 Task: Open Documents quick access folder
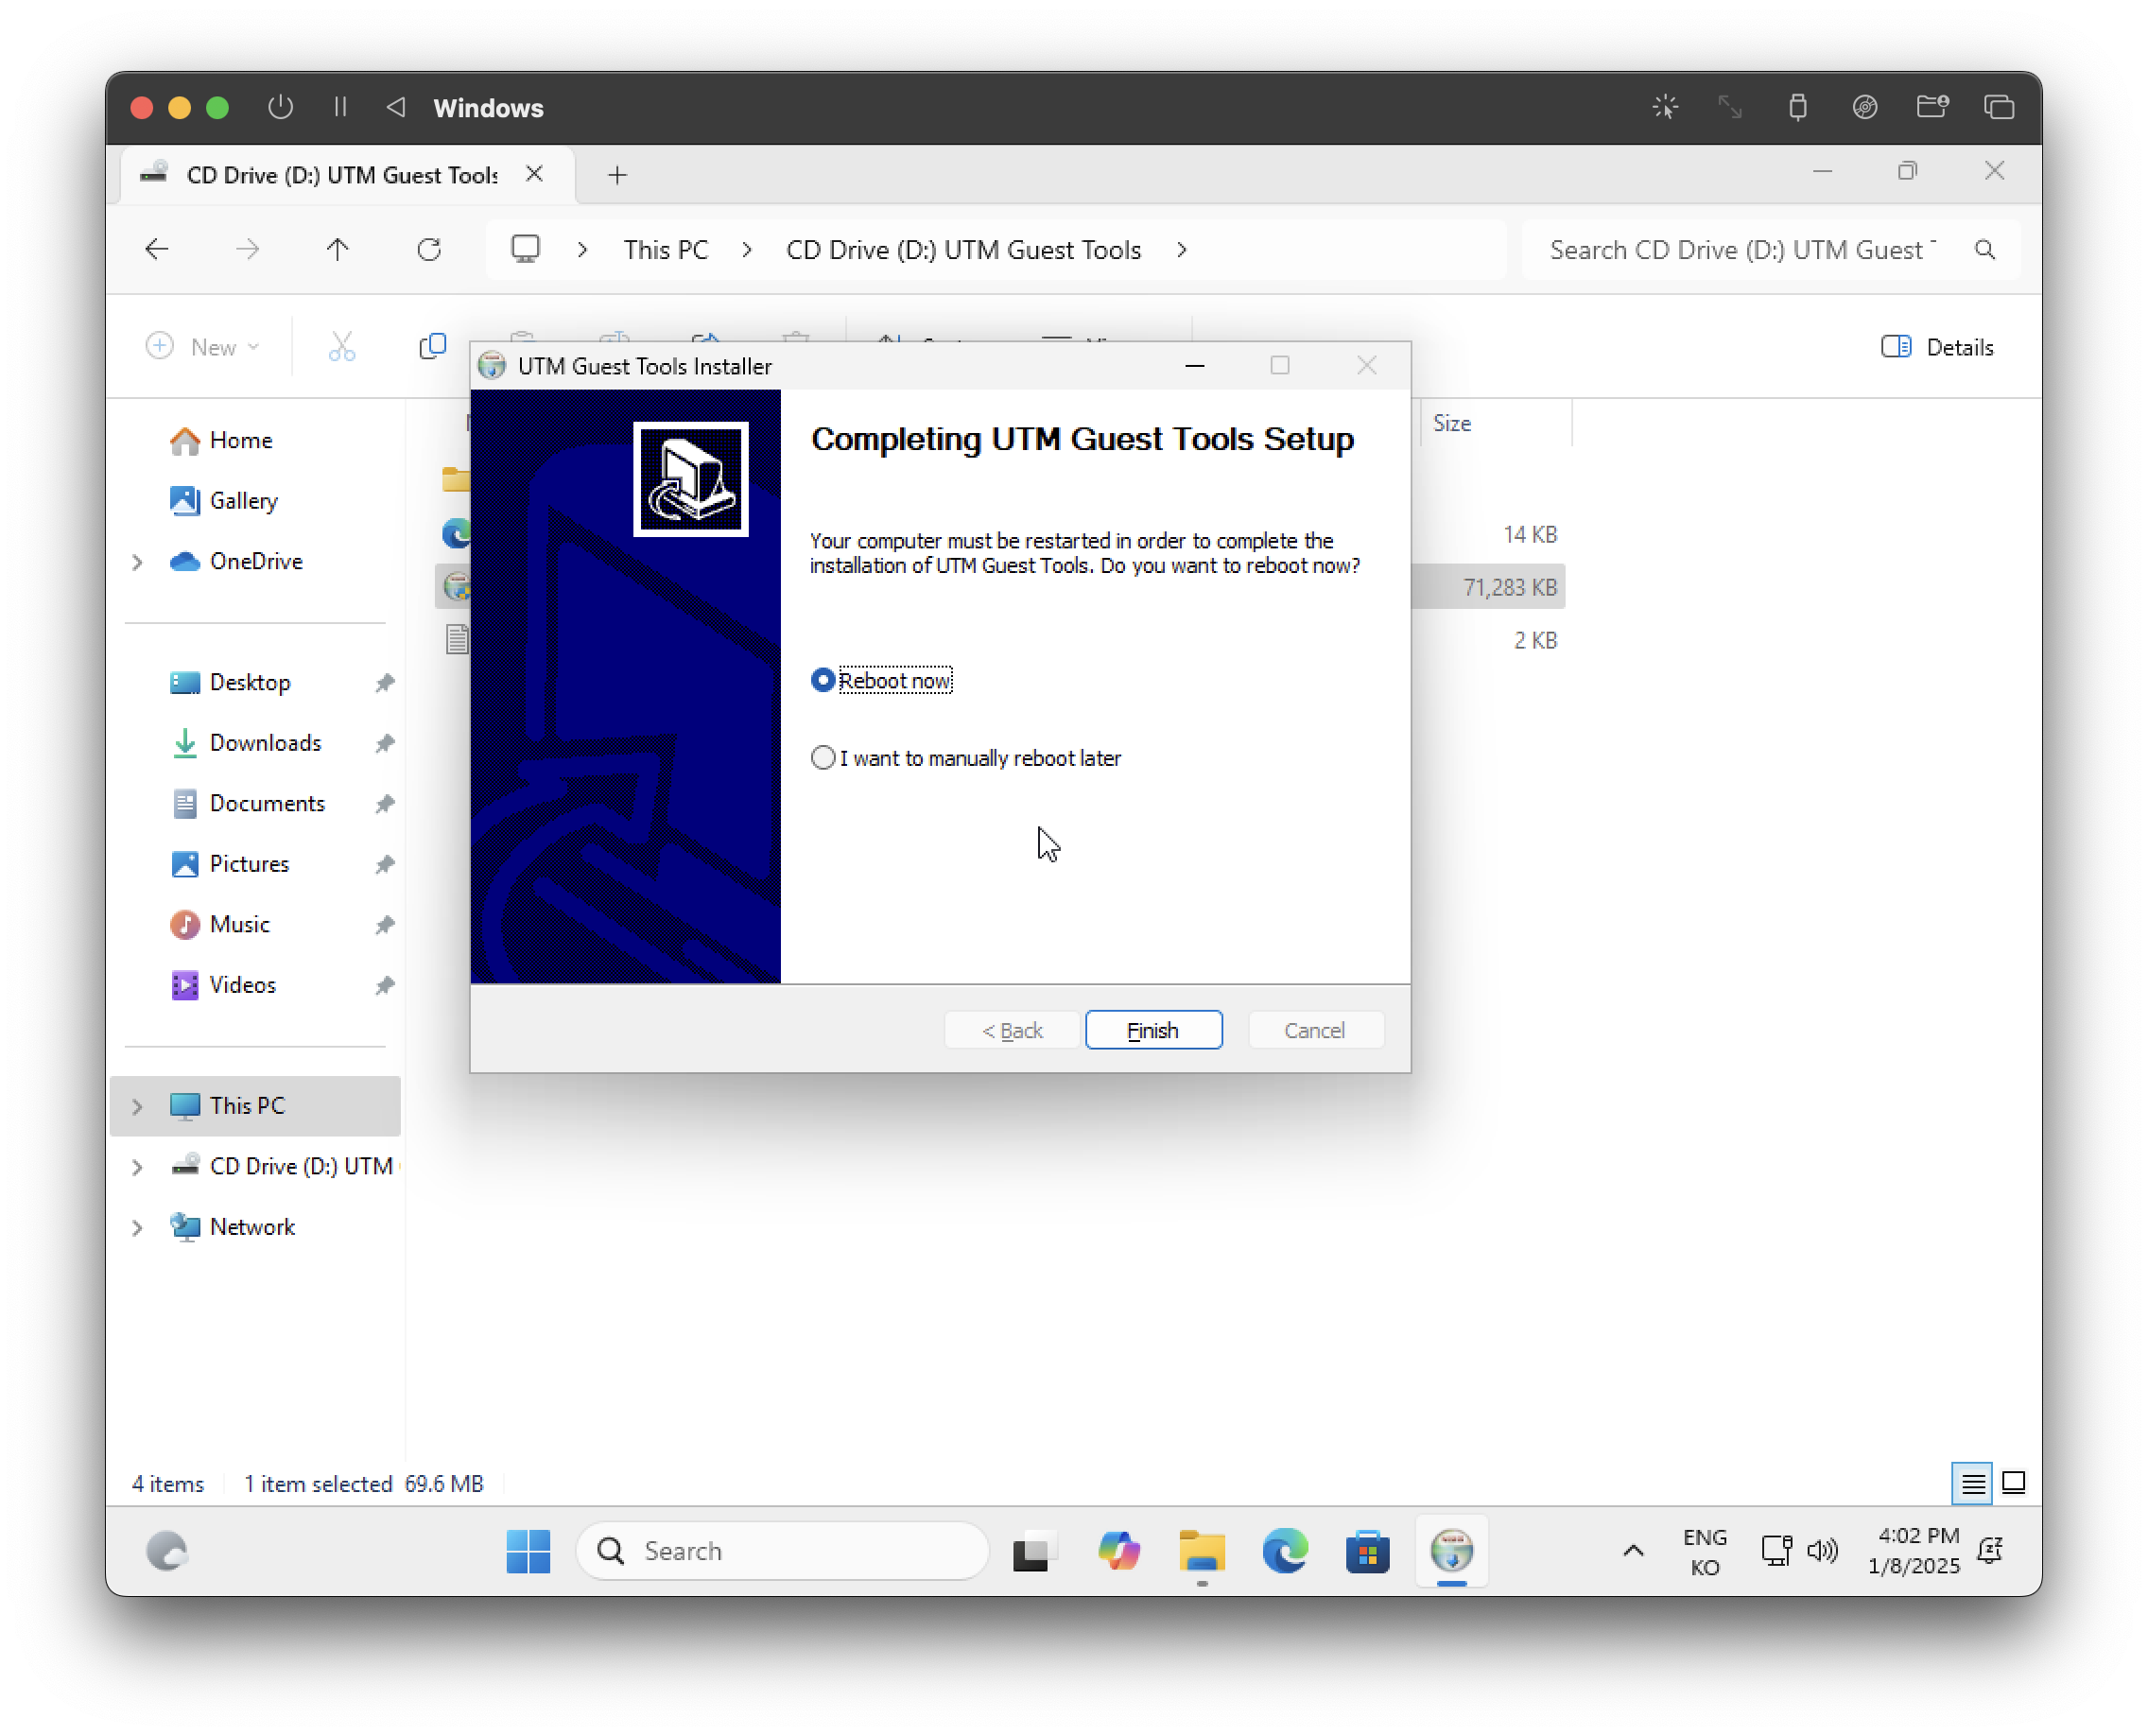[x=267, y=804]
